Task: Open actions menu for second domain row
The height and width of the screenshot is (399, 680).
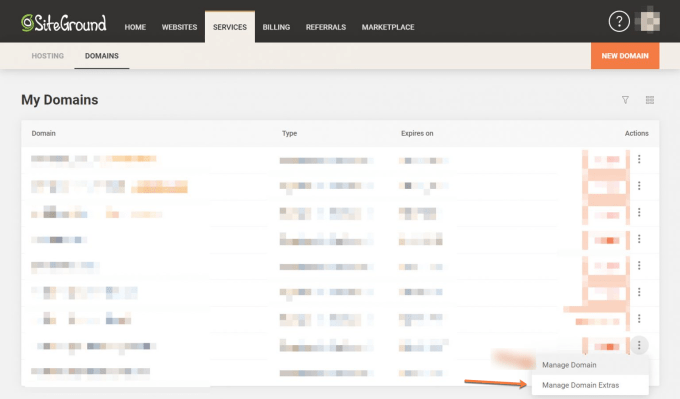Action: pyautogui.click(x=639, y=186)
